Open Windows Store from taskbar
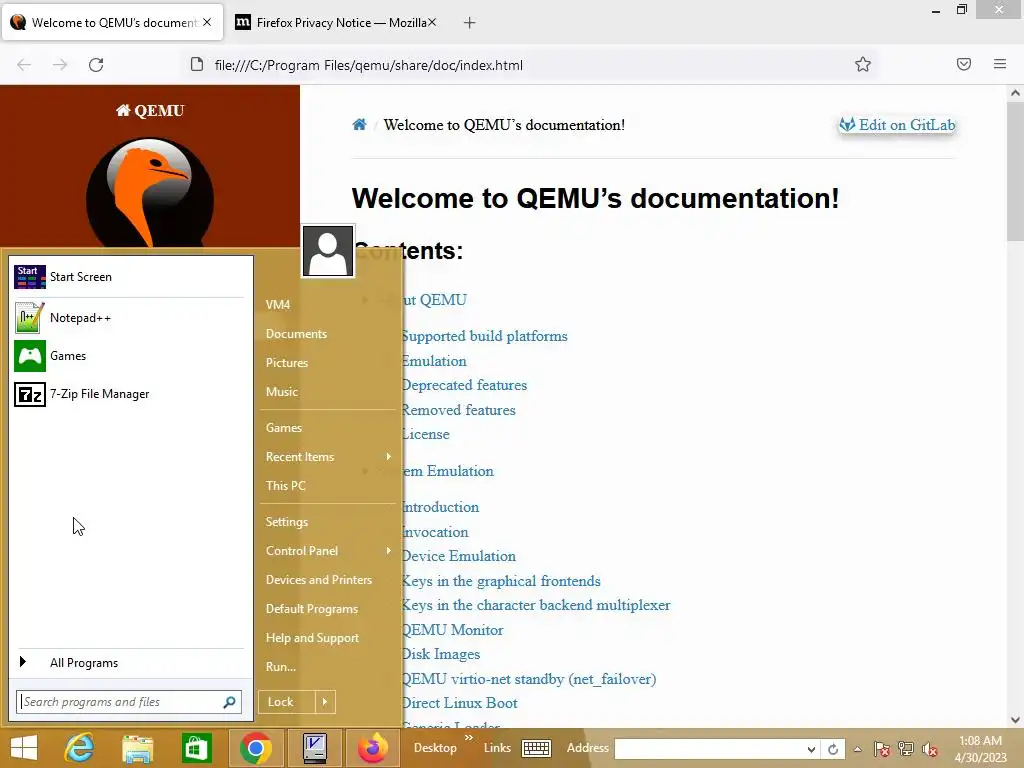This screenshot has width=1024, height=768. point(196,748)
